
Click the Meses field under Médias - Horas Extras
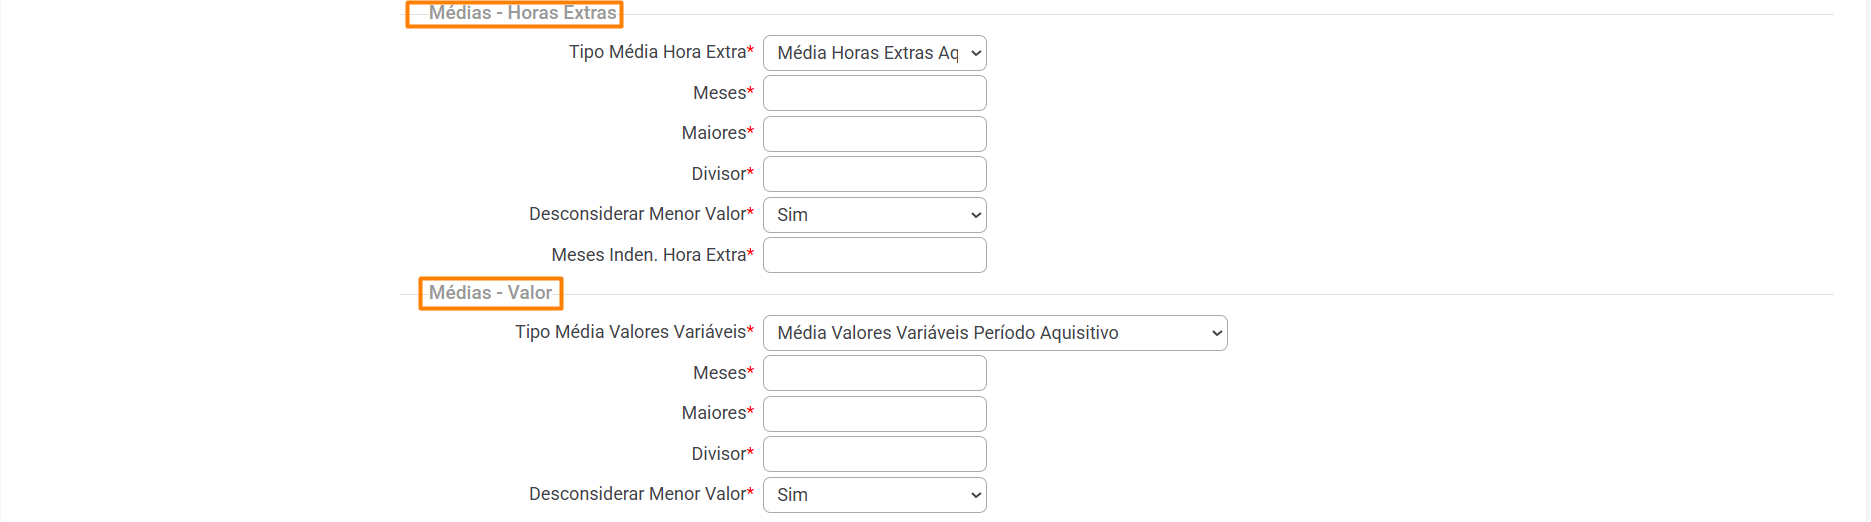coord(874,93)
